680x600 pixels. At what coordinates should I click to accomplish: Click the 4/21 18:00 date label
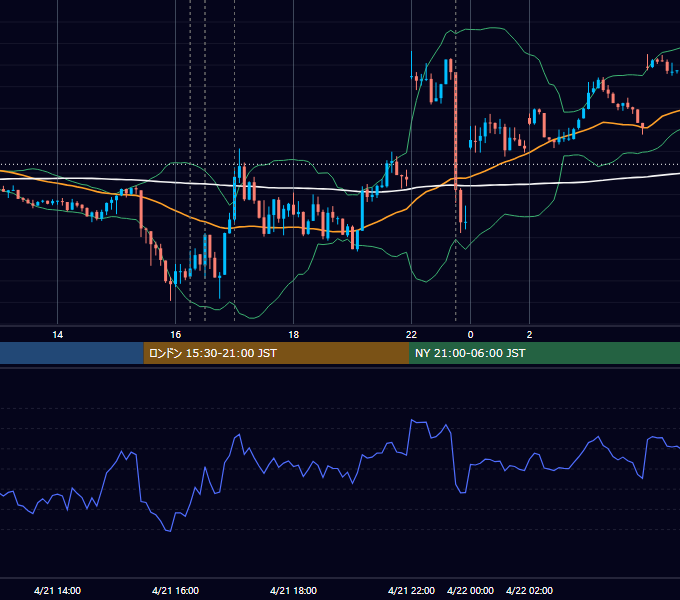pyautogui.click(x=294, y=590)
